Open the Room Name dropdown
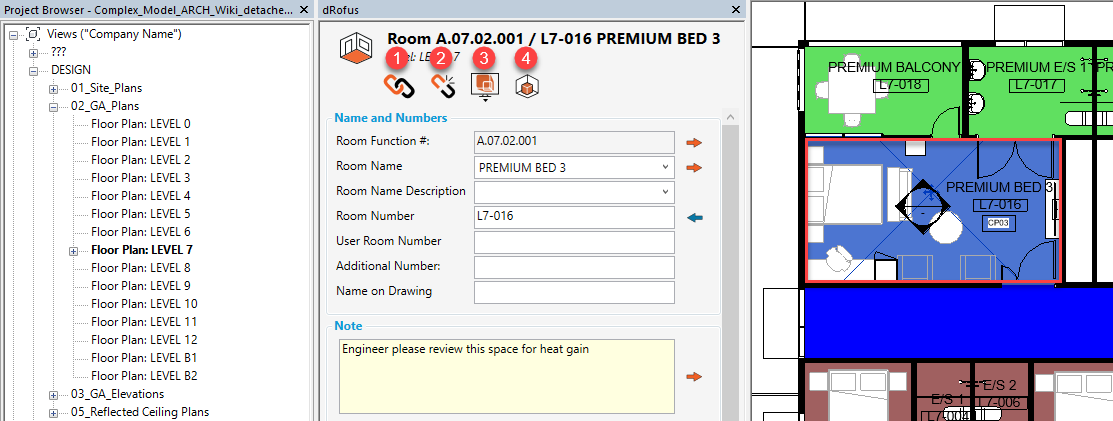Screen dimensions: 1113x421 665,168
